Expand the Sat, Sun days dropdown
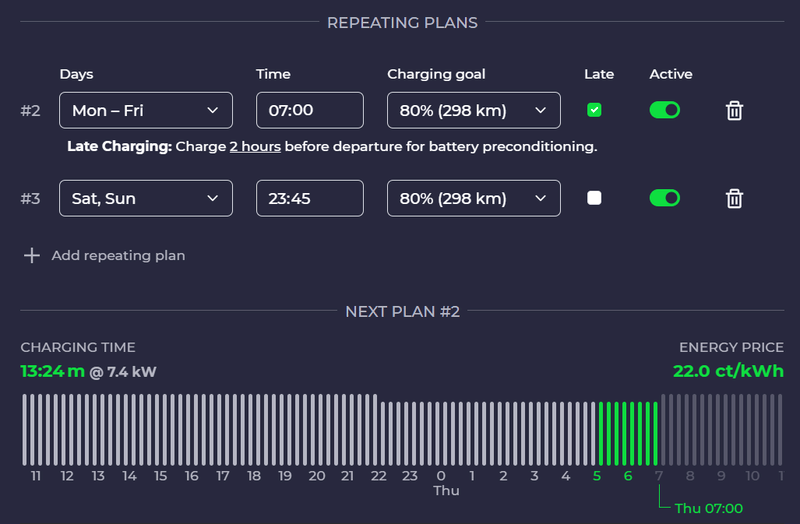 click(x=146, y=198)
